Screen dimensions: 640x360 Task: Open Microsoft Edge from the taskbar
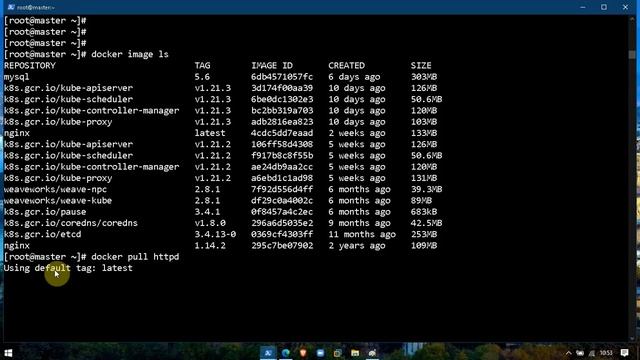click(286, 353)
